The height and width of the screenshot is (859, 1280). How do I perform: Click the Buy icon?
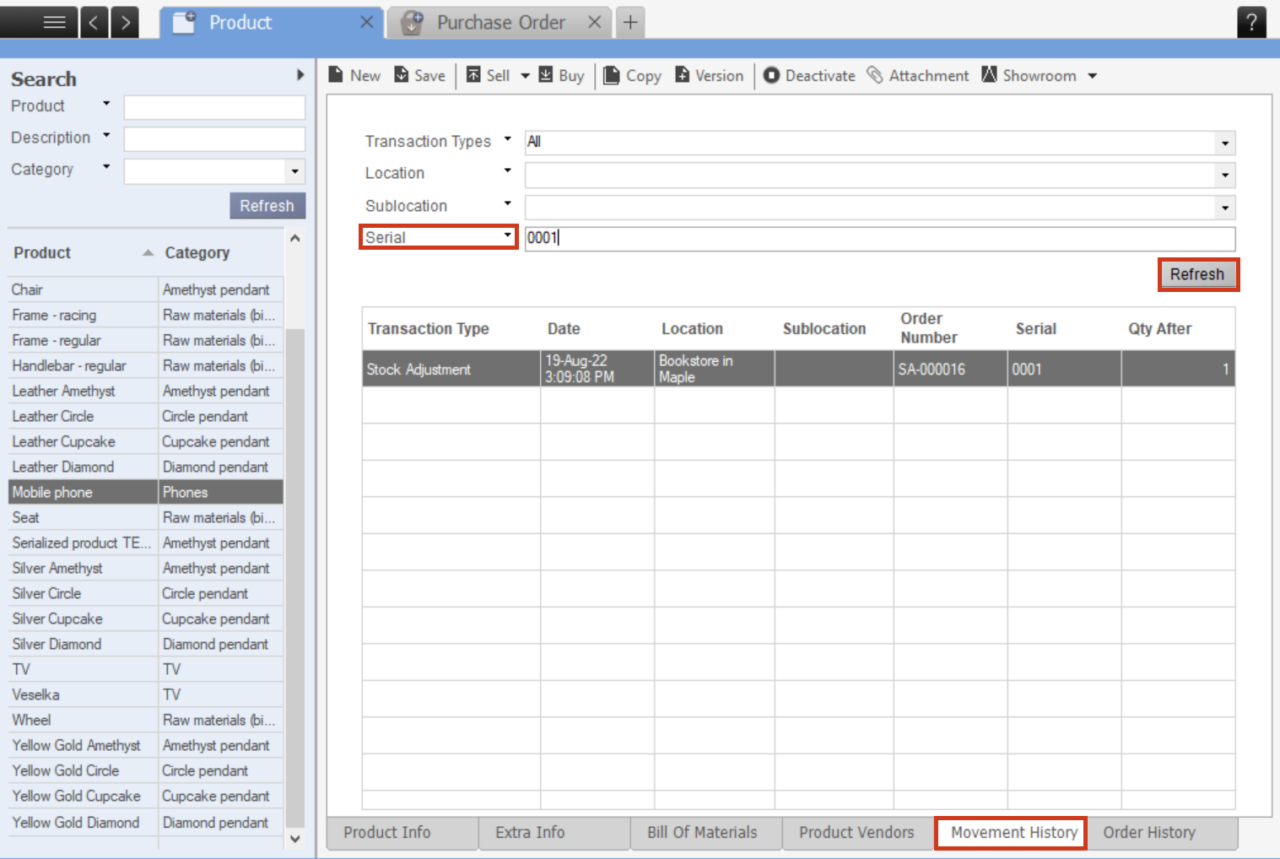point(561,75)
